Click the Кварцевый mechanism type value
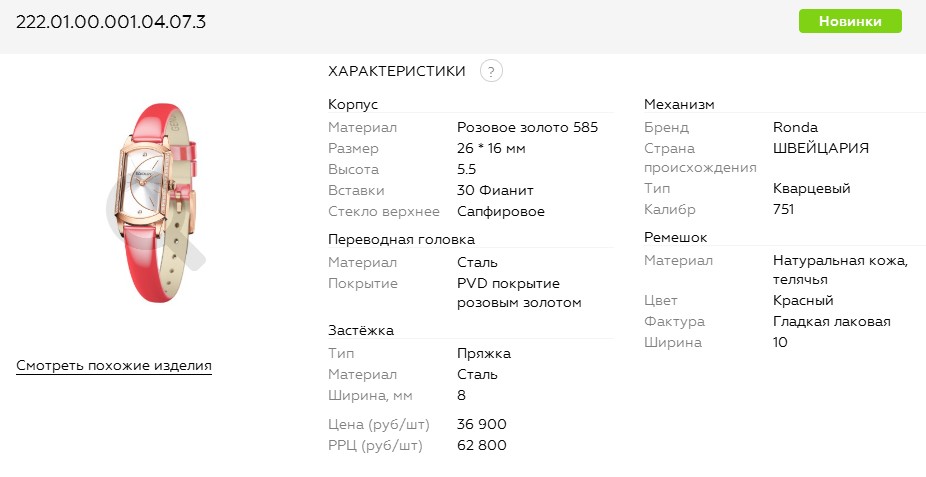 click(811, 188)
